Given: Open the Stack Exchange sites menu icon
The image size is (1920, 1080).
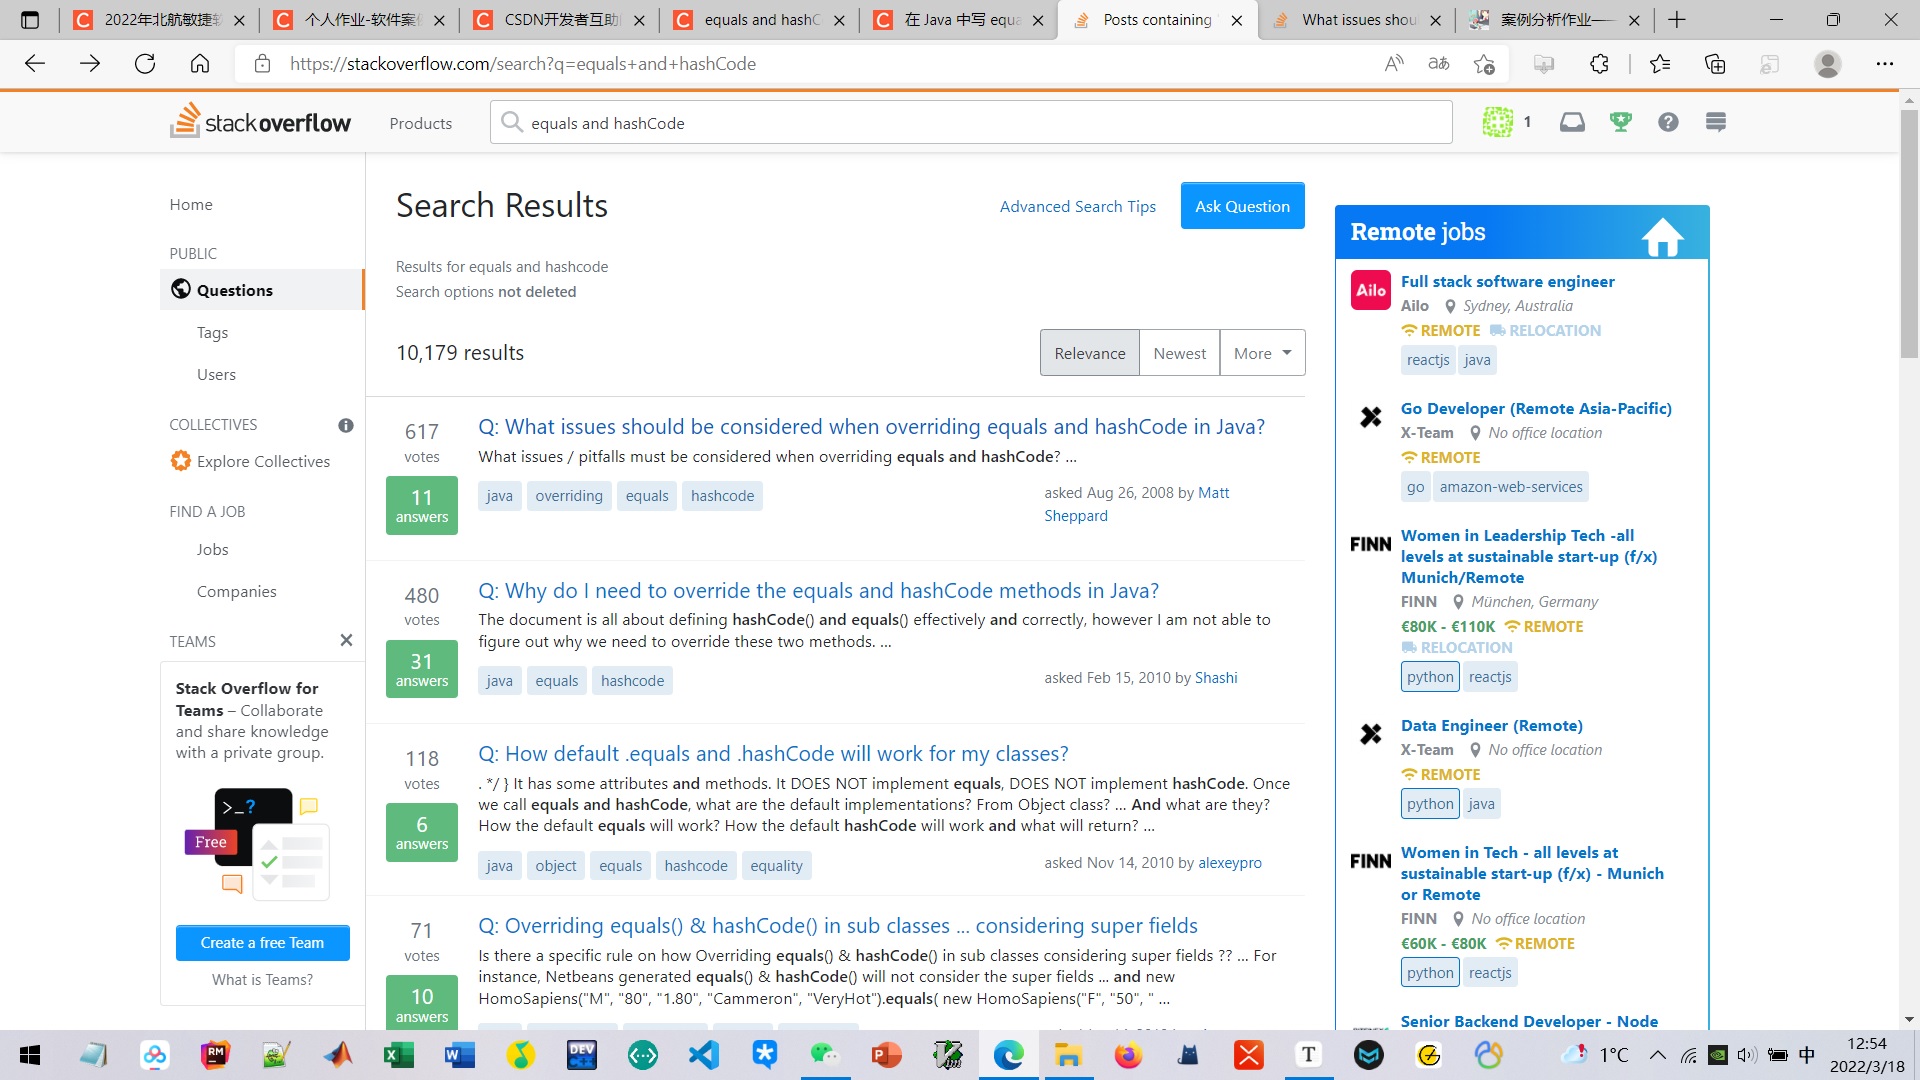Looking at the screenshot, I should tap(1716, 122).
